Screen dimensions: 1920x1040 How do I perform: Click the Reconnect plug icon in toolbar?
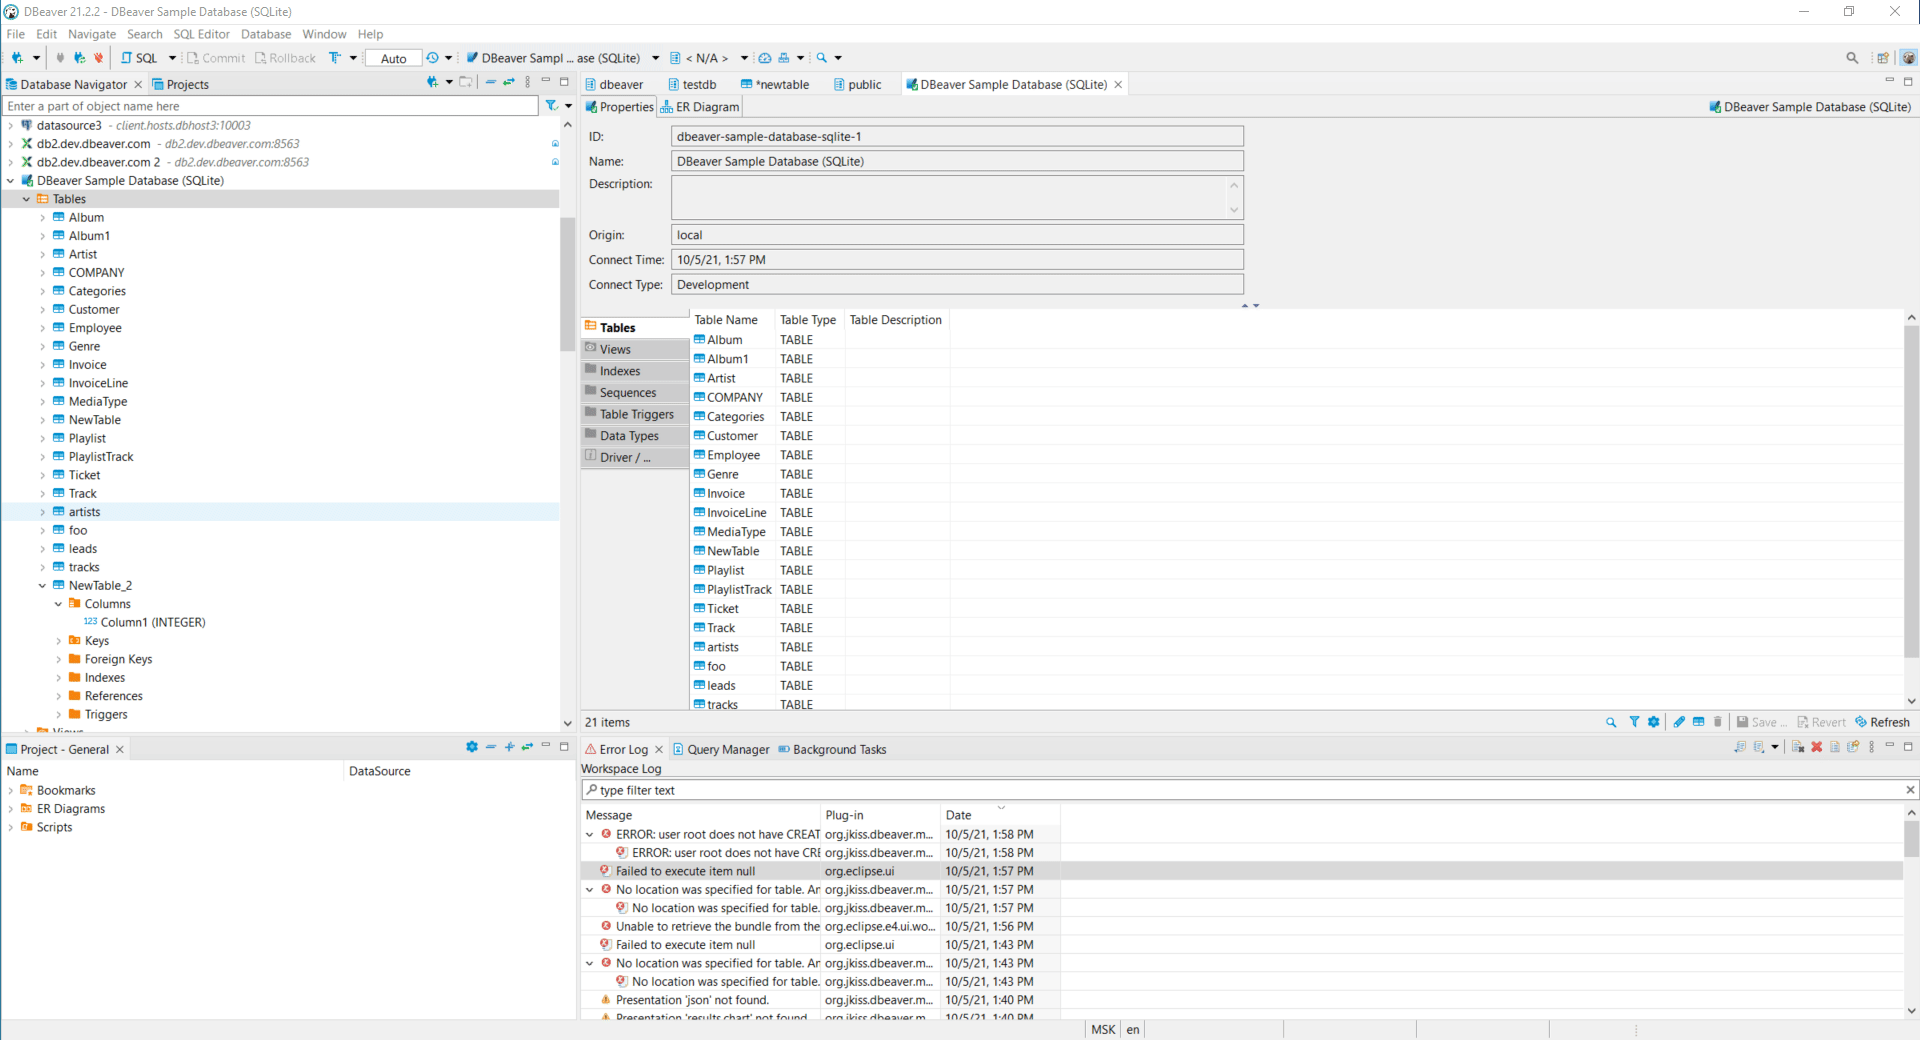point(79,58)
